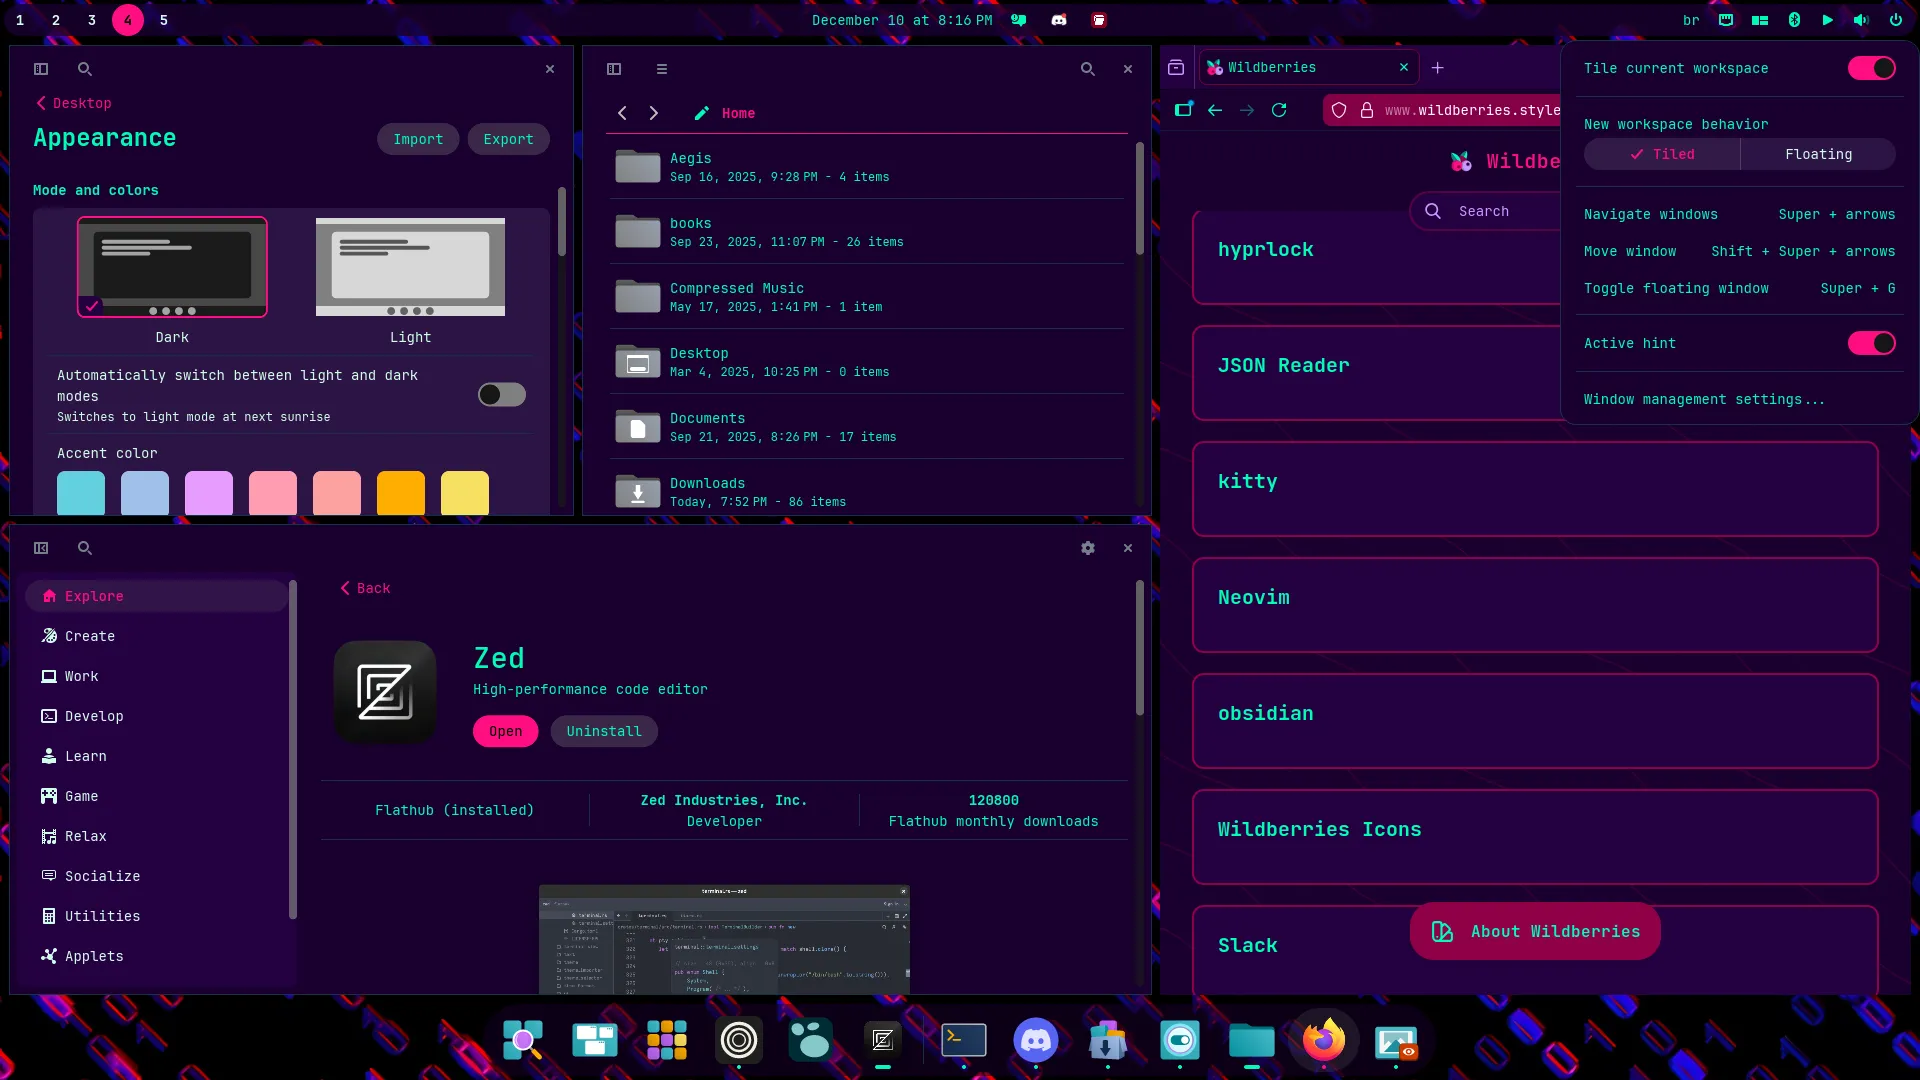1920x1080 pixels.
Task: Turn off Active hint toggle
Action: pos(1870,343)
